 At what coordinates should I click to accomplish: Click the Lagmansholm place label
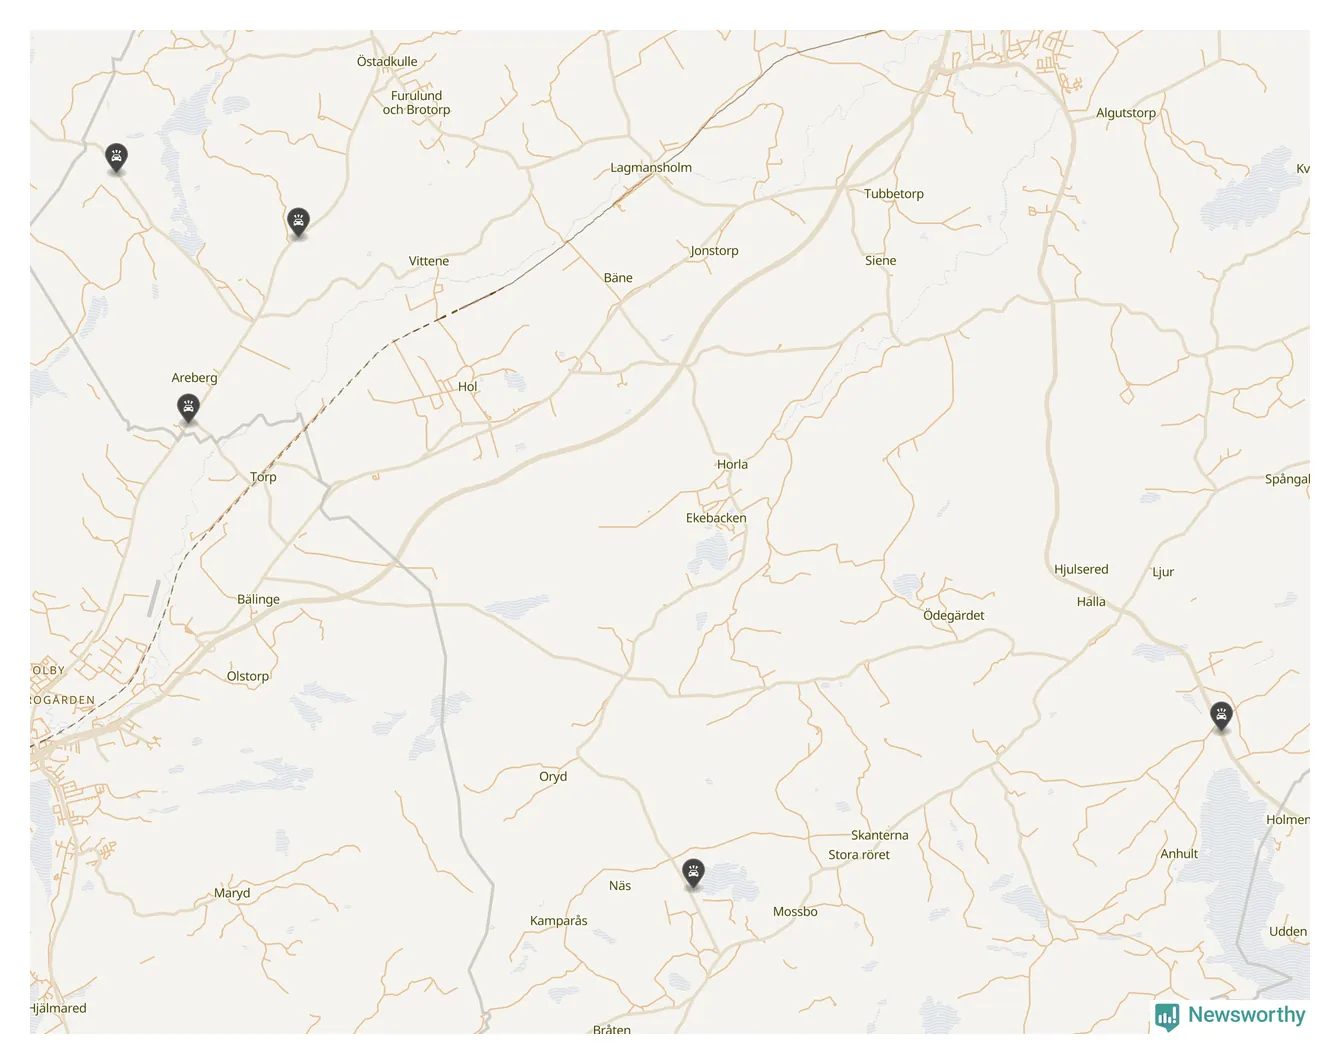(x=651, y=168)
